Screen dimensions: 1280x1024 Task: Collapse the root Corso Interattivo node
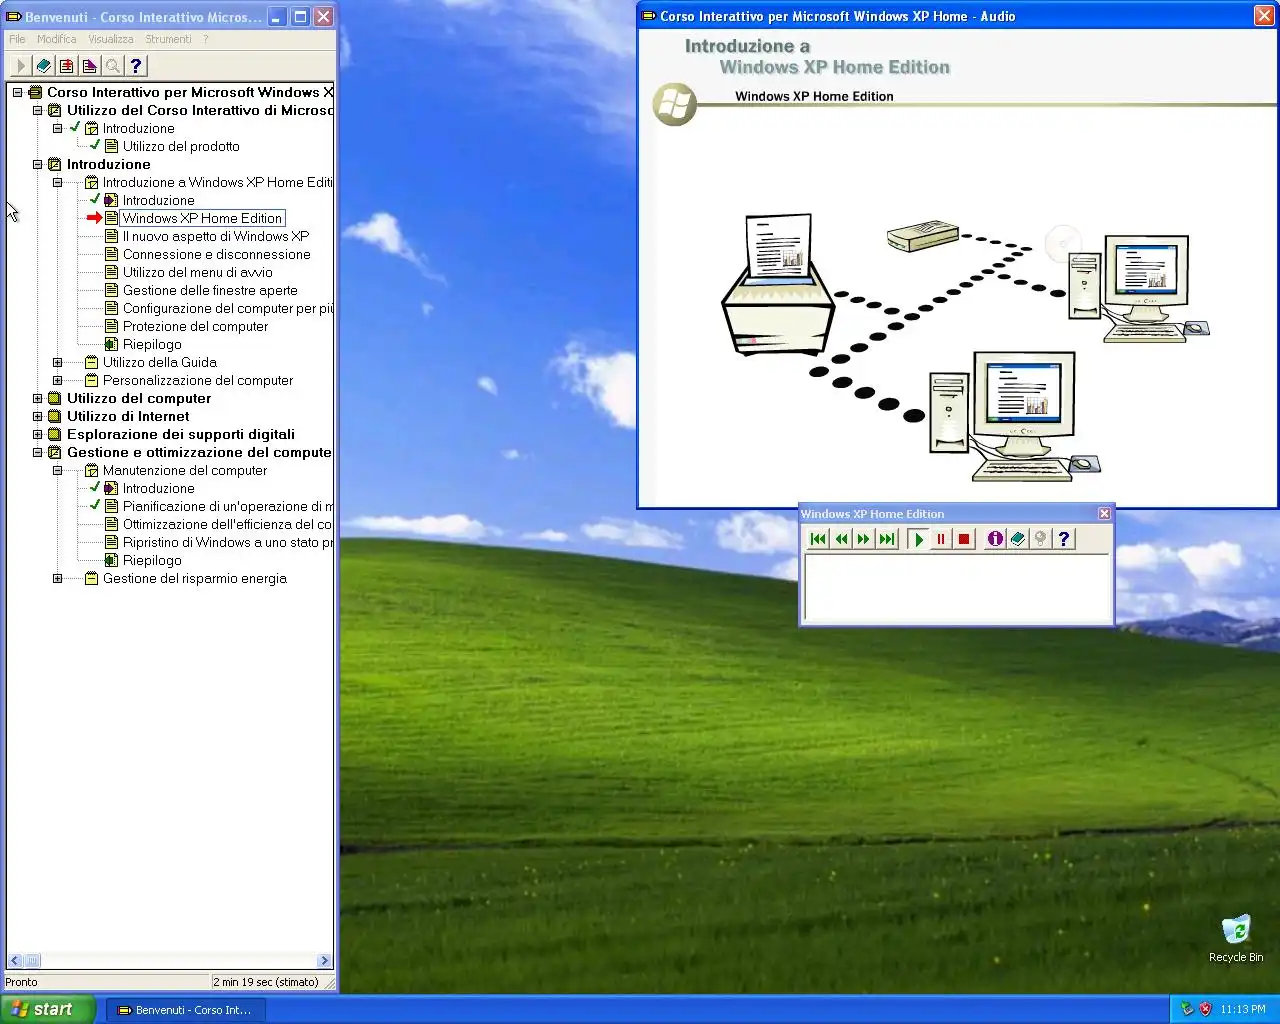tap(17, 92)
